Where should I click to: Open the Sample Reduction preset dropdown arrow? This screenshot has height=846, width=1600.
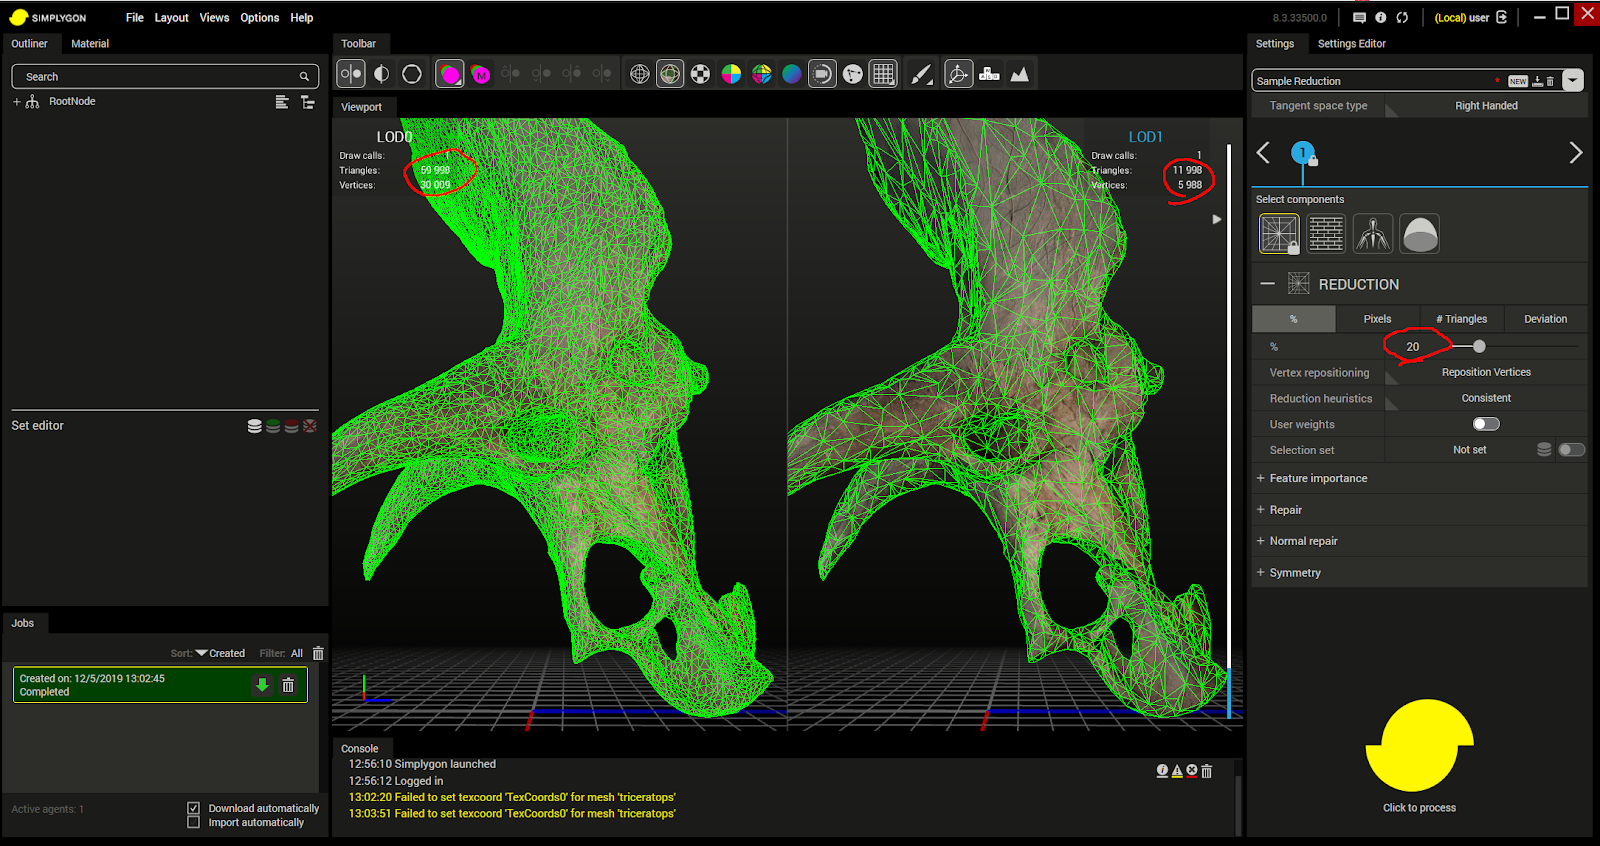(x=1573, y=81)
